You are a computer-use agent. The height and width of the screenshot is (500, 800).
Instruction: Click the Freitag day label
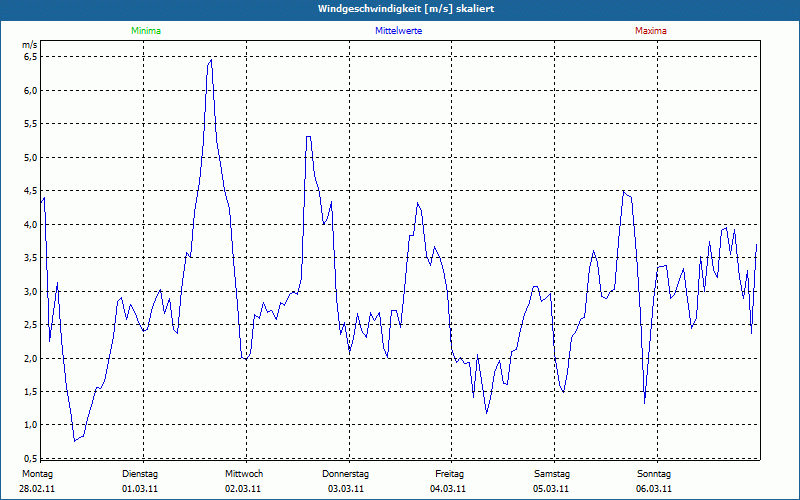coord(449,474)
